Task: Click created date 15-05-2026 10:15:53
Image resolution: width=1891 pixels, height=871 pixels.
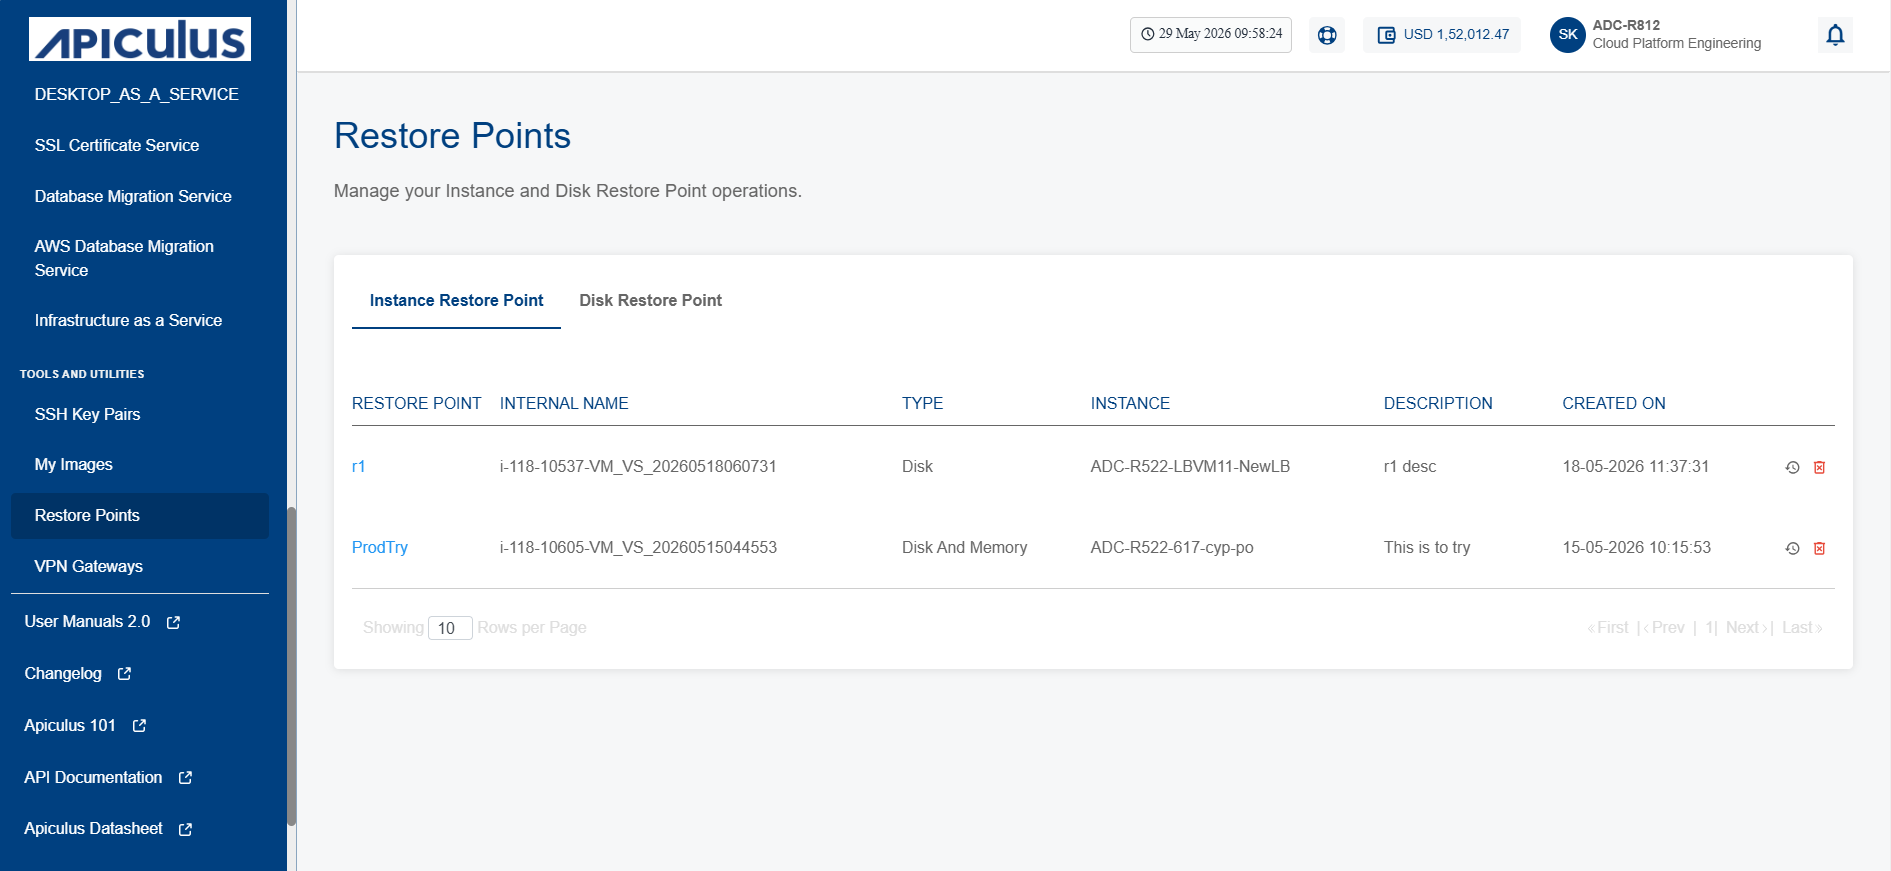Action: tap(1636, 547)
